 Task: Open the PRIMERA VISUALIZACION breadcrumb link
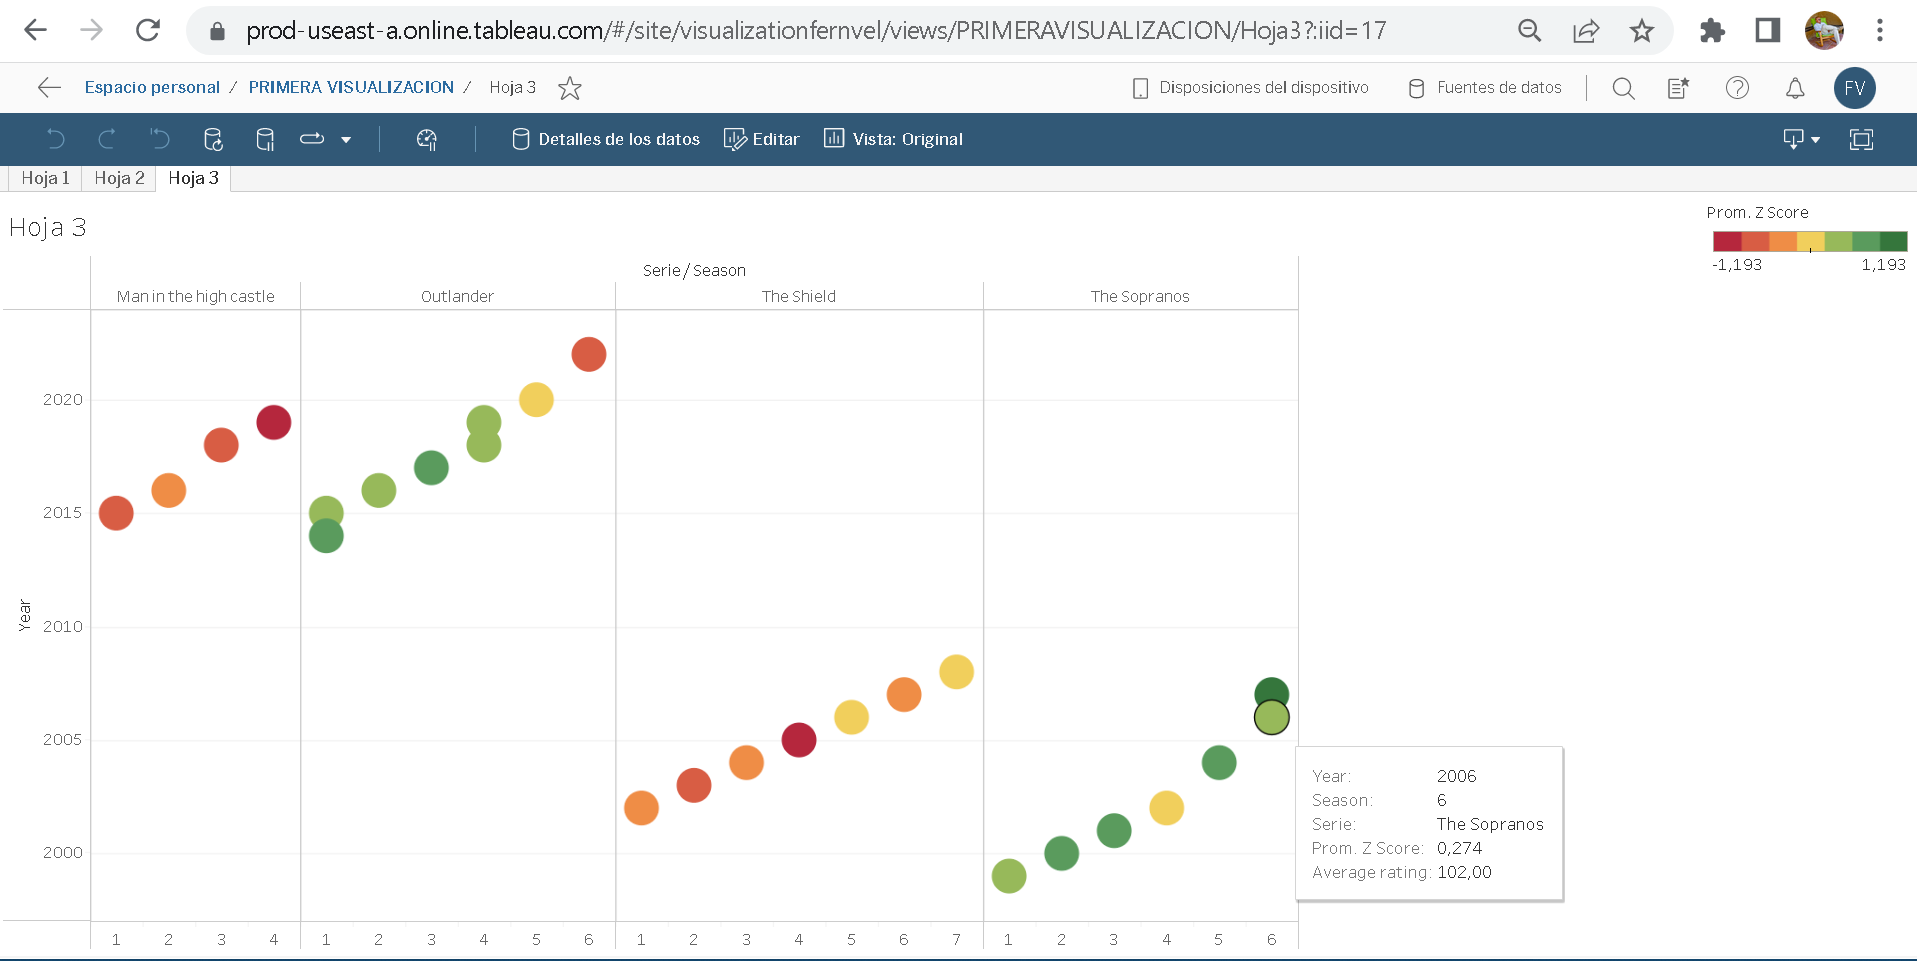(351, 88)
